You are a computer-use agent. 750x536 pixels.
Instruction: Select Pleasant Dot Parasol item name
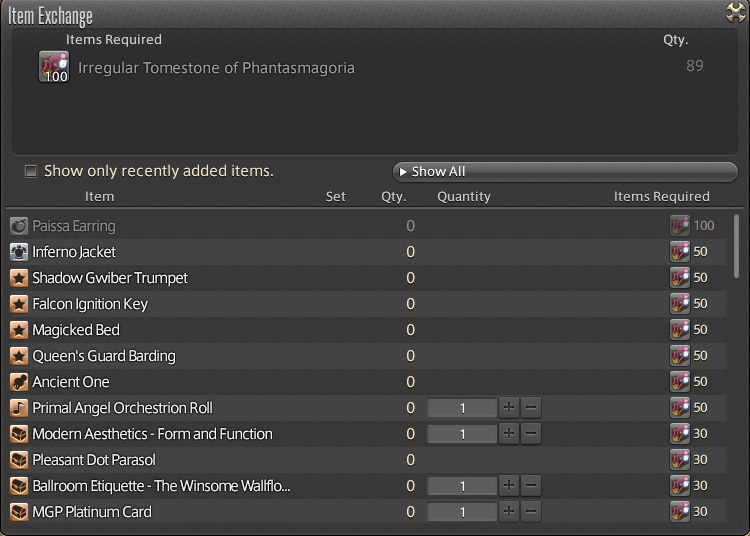click(x=94, y=460)
